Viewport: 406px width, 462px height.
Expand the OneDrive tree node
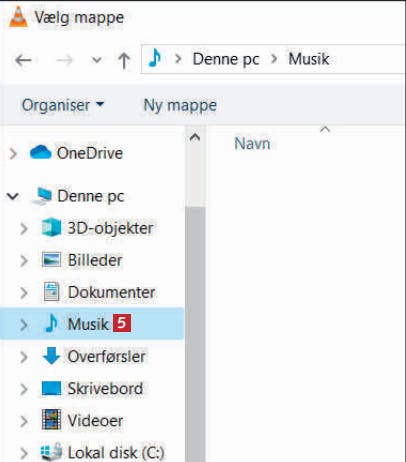[x=13, y=154]
